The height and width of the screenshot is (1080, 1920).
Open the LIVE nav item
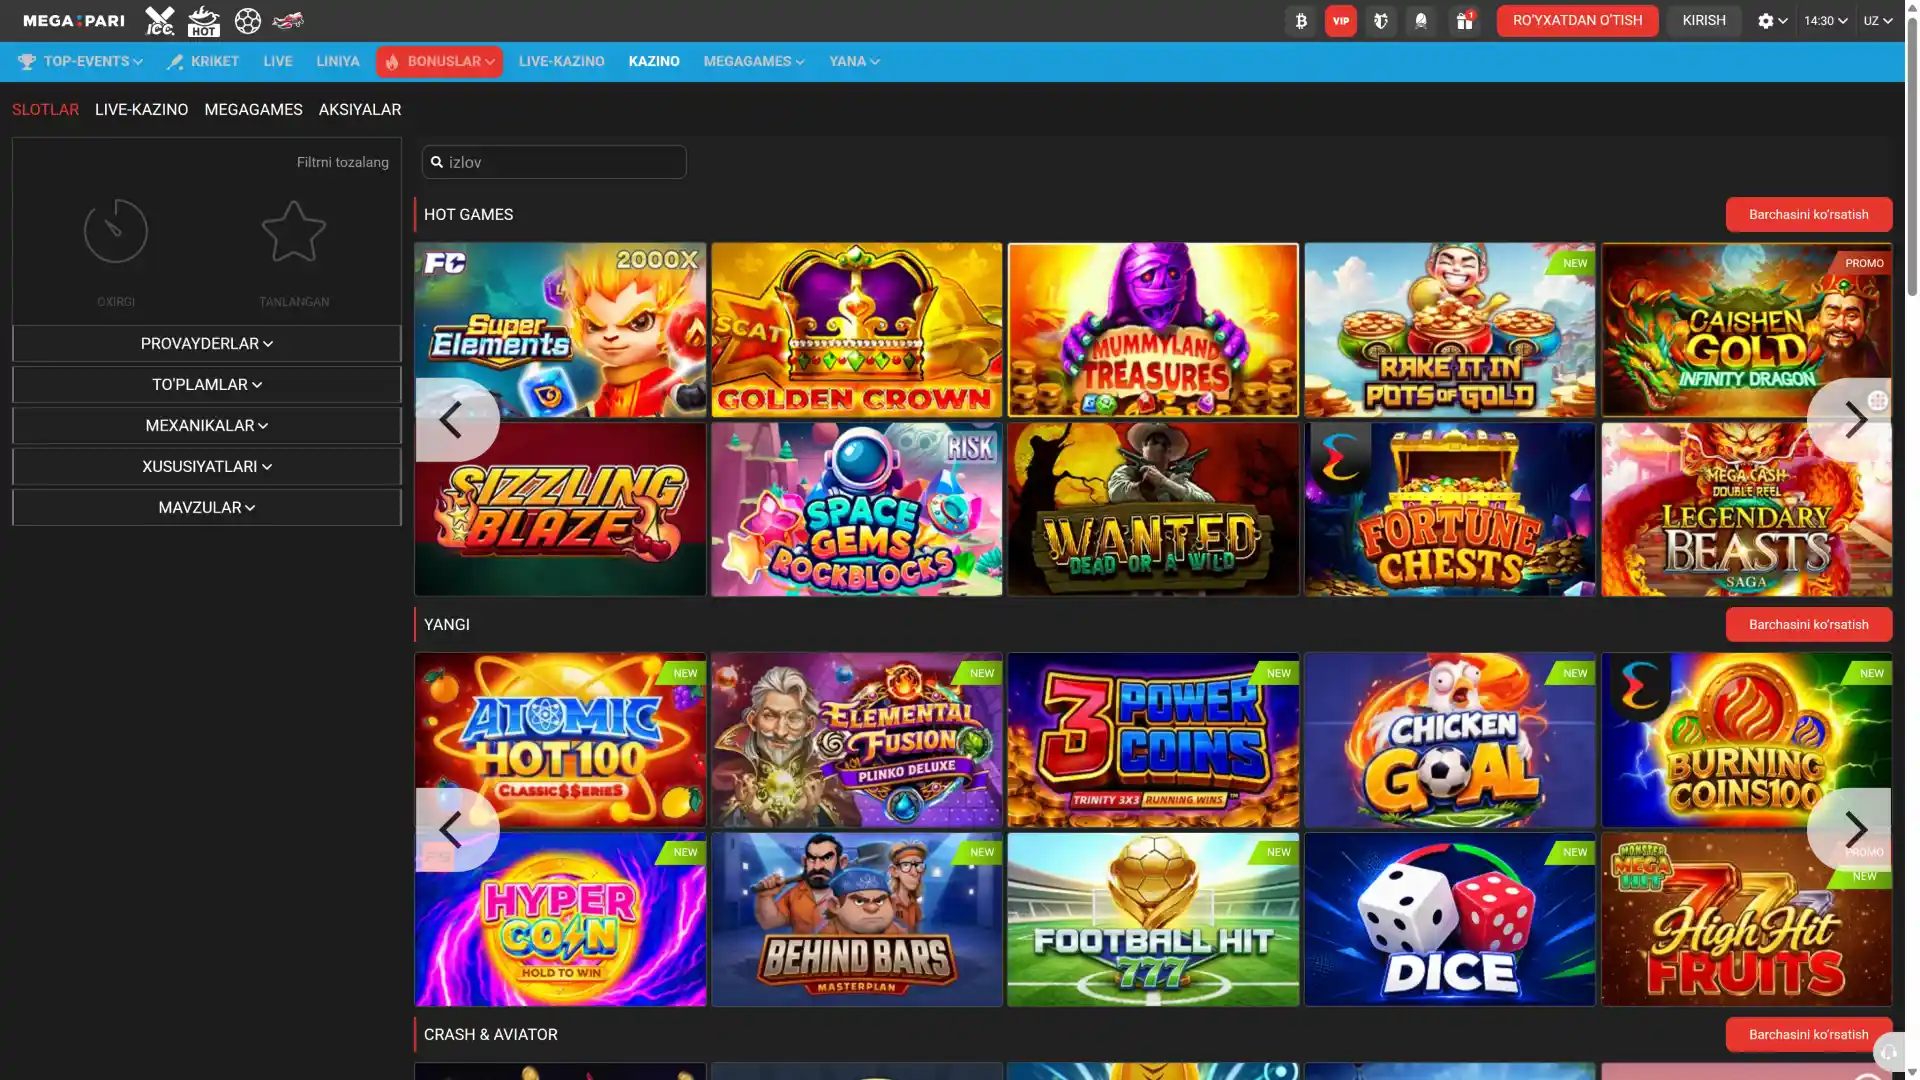[x=278, y=62]
